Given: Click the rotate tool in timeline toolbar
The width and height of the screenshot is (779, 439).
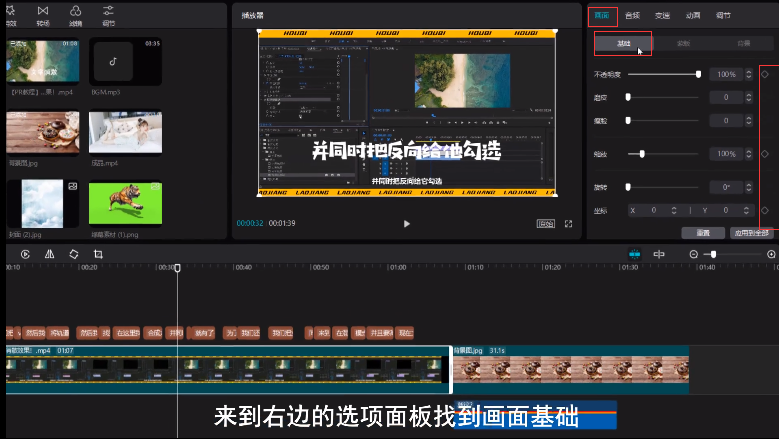Looking at the screenshot, I should 73,255.
